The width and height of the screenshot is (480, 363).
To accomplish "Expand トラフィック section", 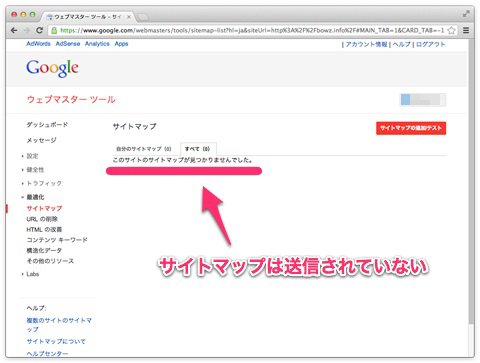I will [44, 183].
